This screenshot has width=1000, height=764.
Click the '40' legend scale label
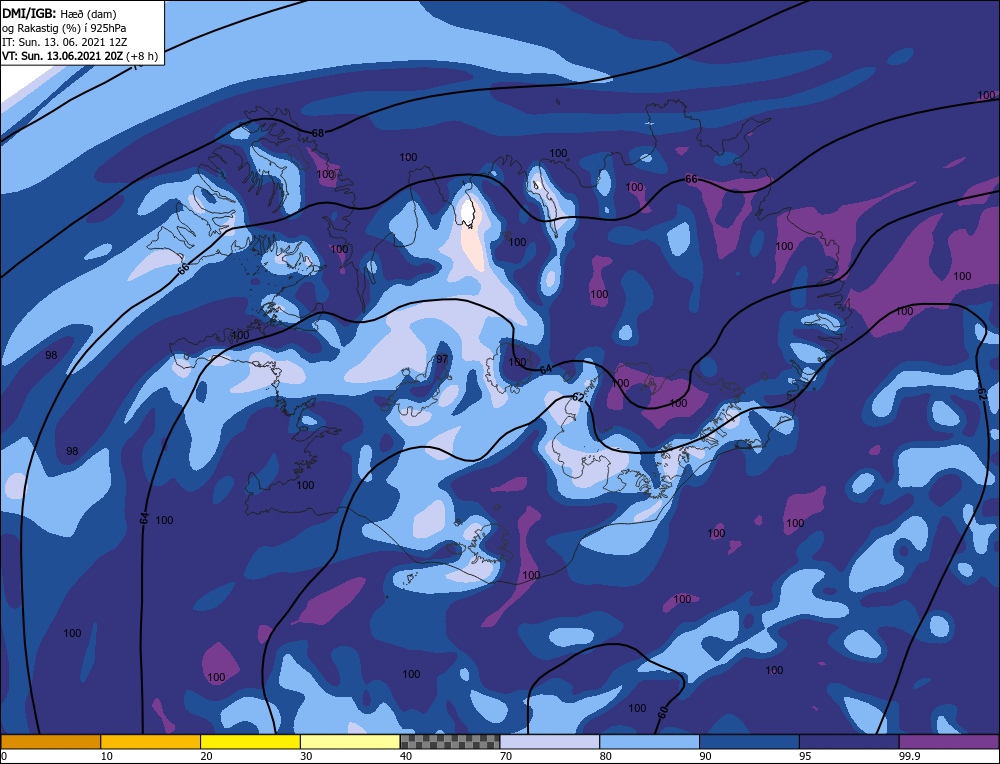(x=406, y=756)
